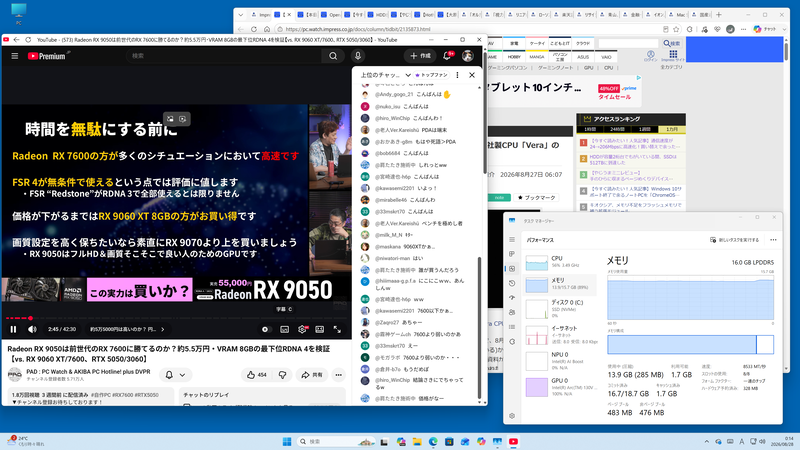Open Task Manager three-dot more options
The width and height of the screenshot is (800, 450).
coord(773,240)
